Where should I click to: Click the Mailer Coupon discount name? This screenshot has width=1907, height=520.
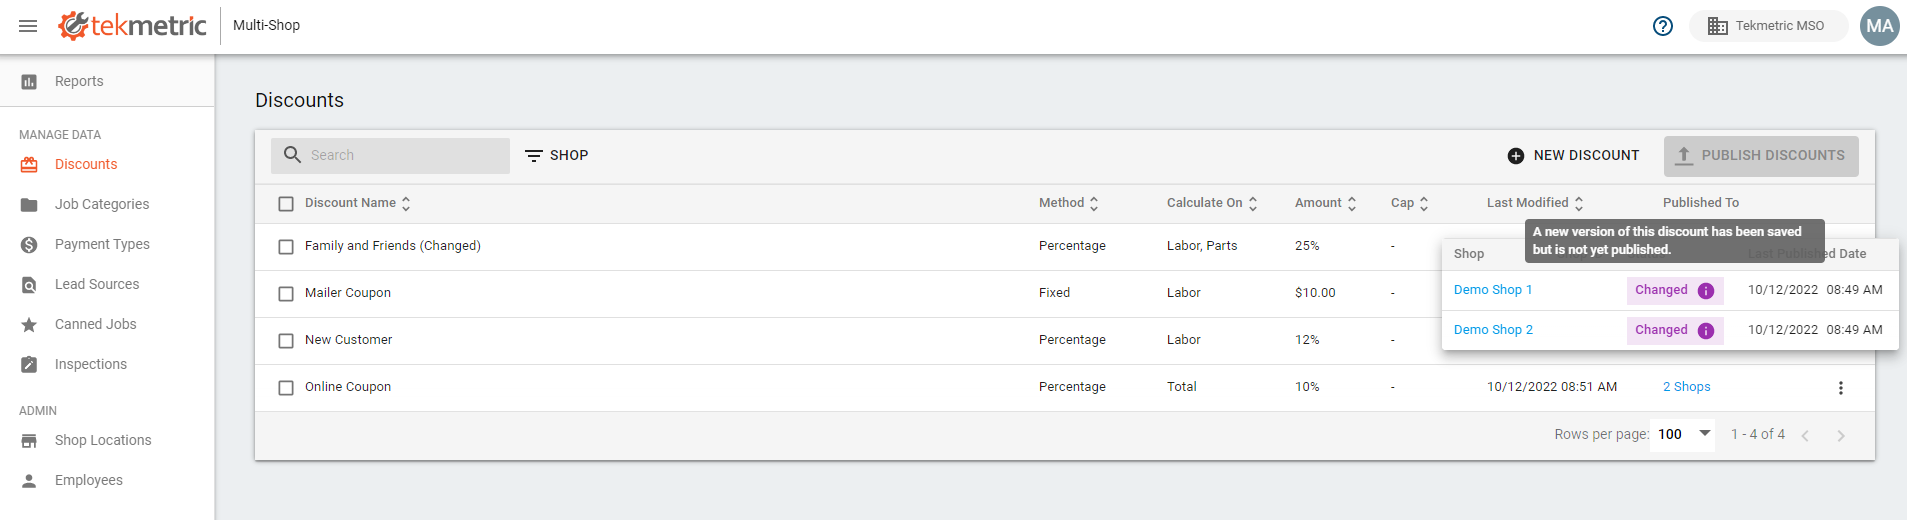[348, 293]
